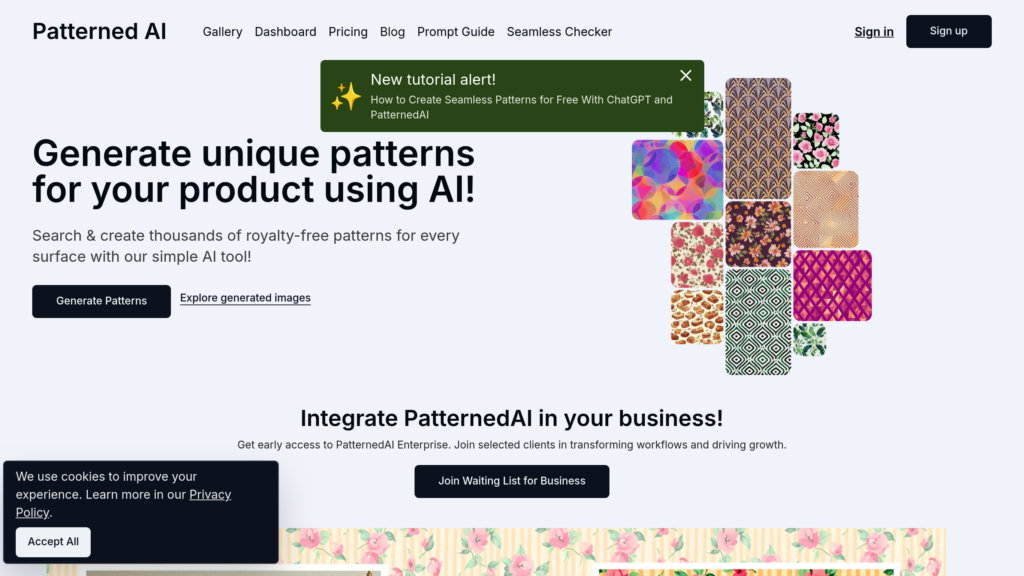Click Join Waiting List for Business
The width and height of the screenshot is (1024, 576).
[x=511, y=481]
